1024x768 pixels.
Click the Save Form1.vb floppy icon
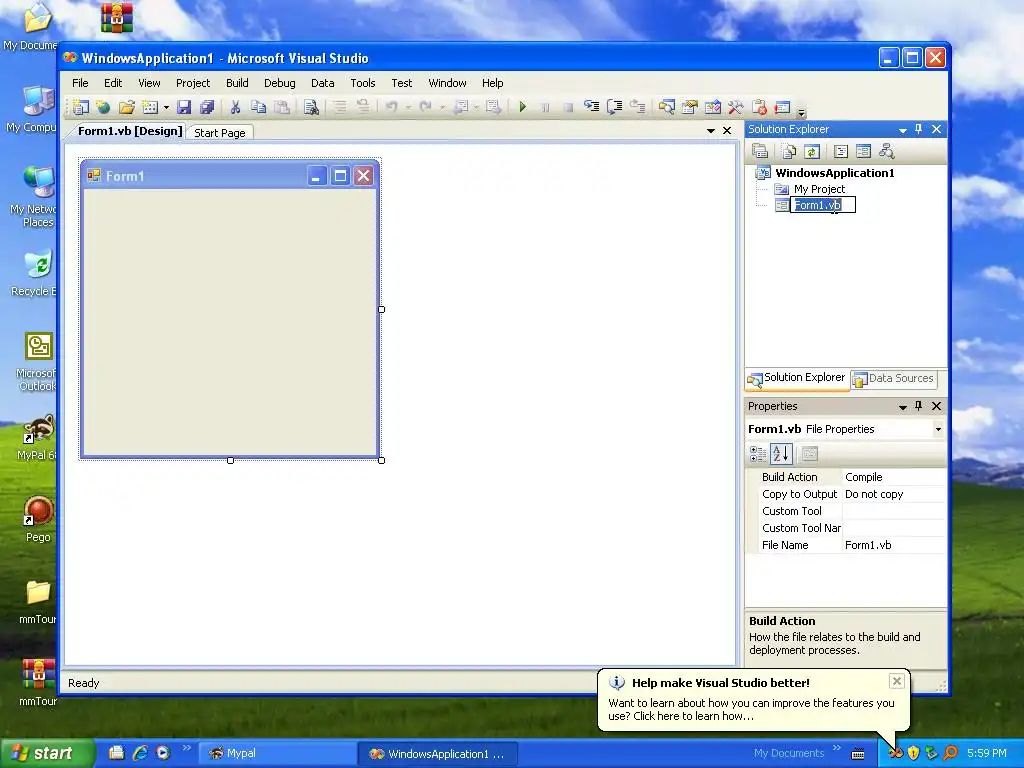[184, 107]
